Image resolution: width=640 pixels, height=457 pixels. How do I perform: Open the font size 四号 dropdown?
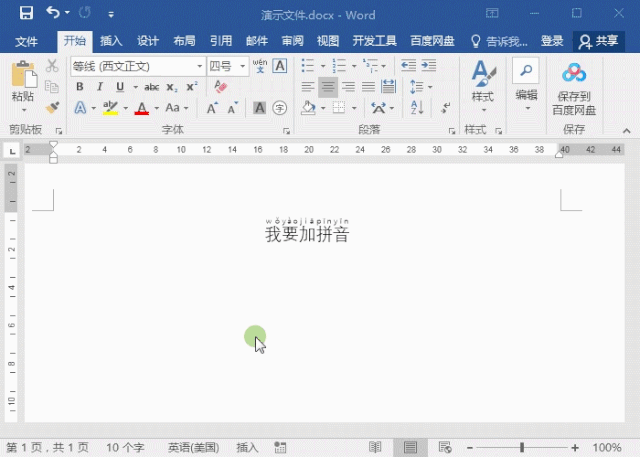click(x=242, y=66)
